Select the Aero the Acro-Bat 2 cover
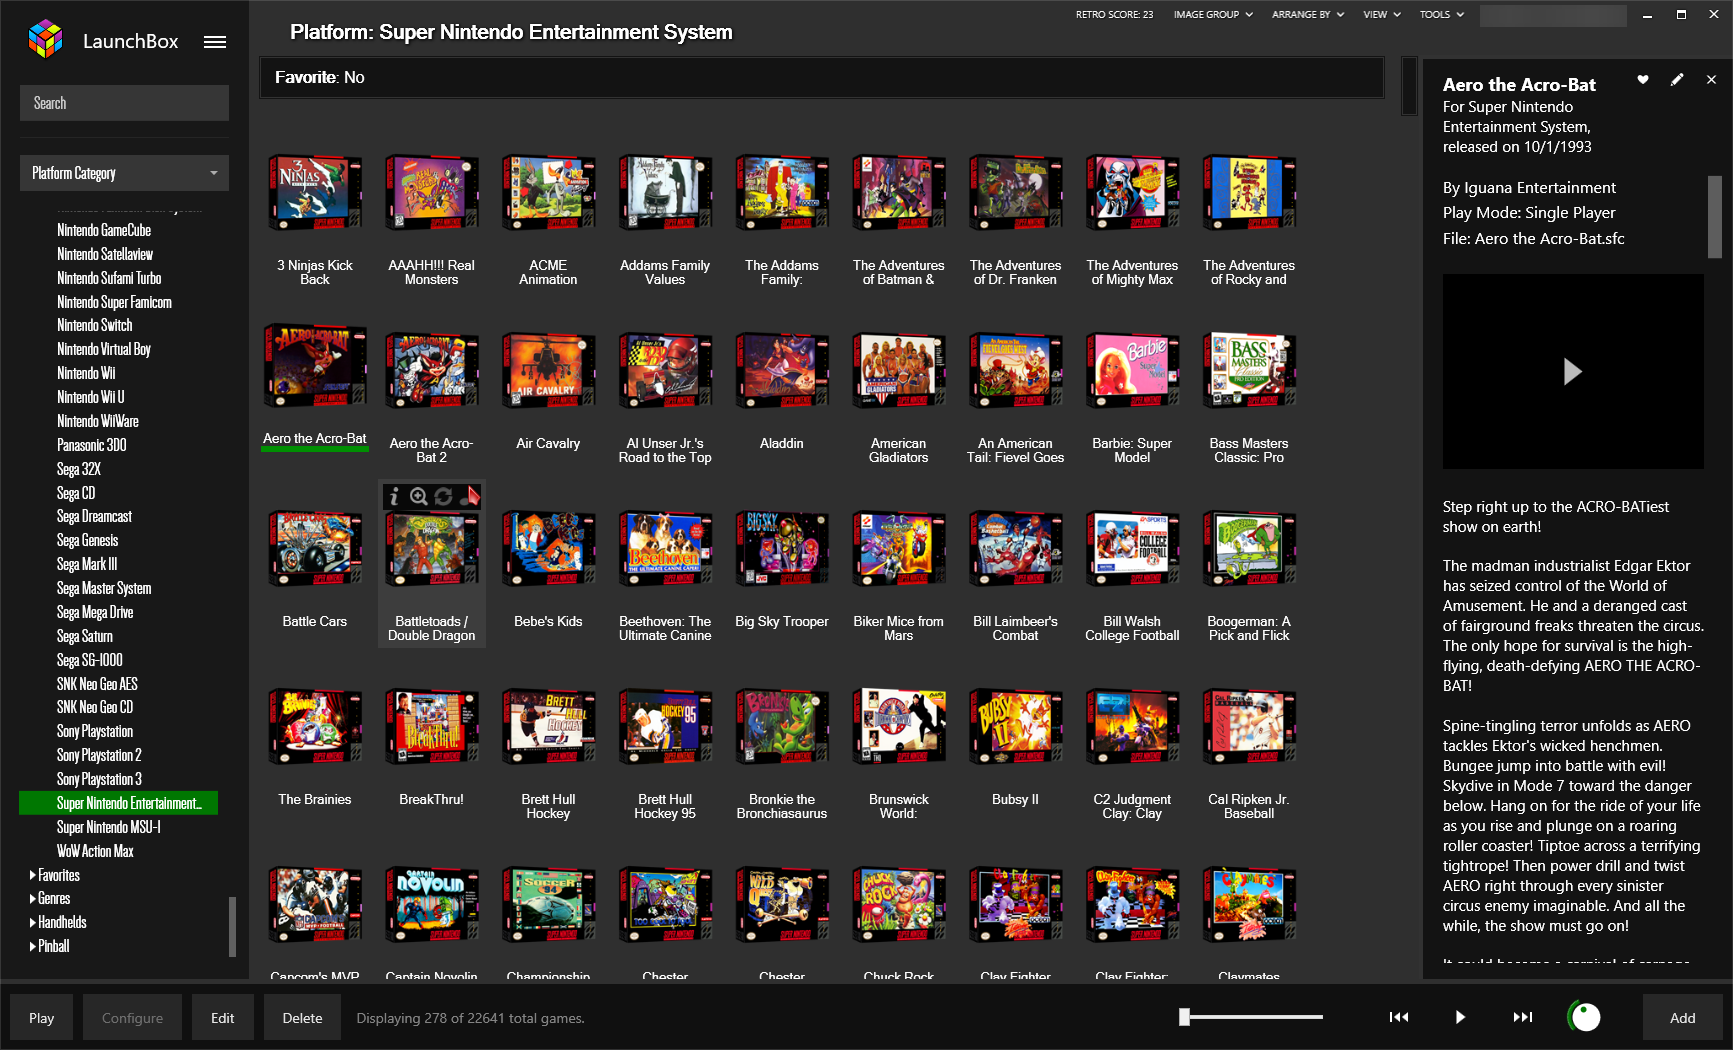 [432, 371]
